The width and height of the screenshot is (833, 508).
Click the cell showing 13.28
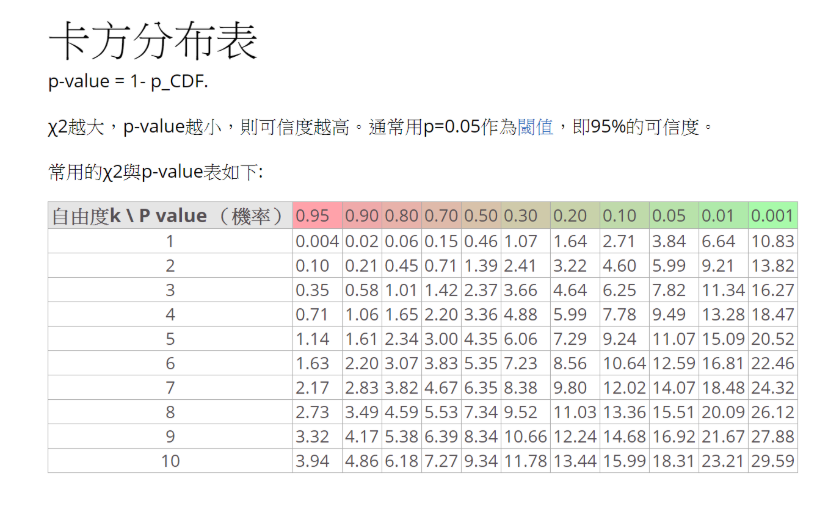723,315
